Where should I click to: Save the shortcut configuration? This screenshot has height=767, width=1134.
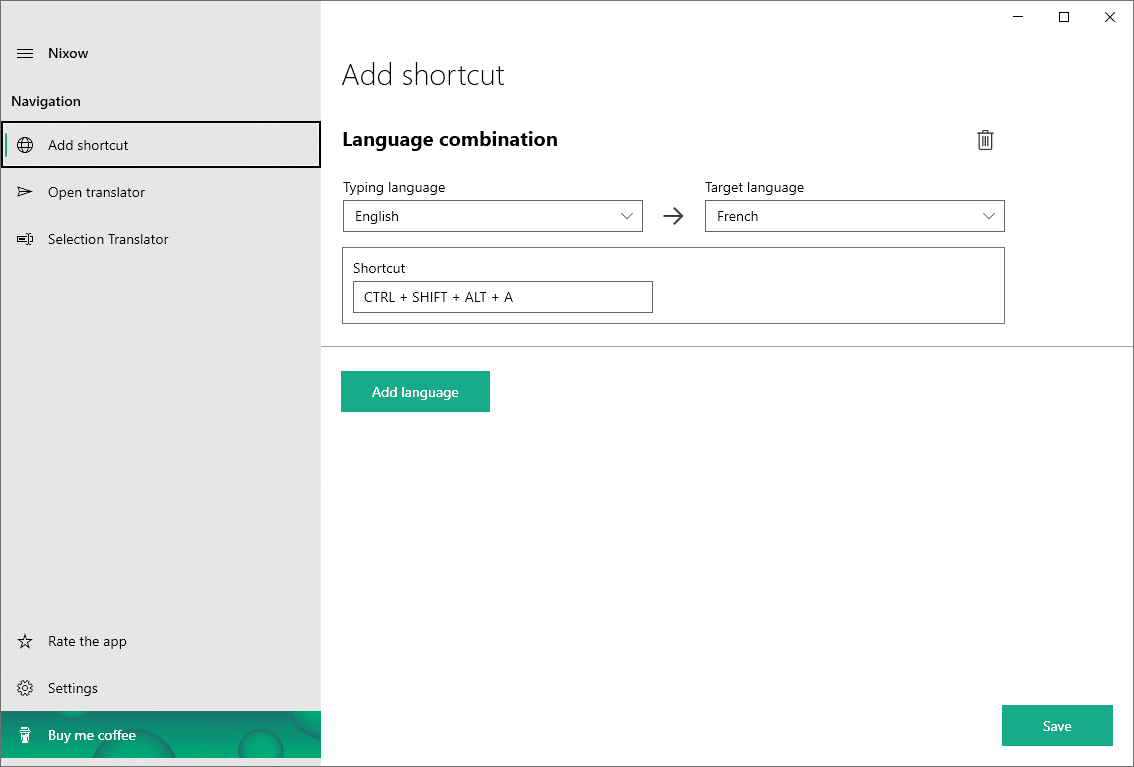(x=1056, y=726)
